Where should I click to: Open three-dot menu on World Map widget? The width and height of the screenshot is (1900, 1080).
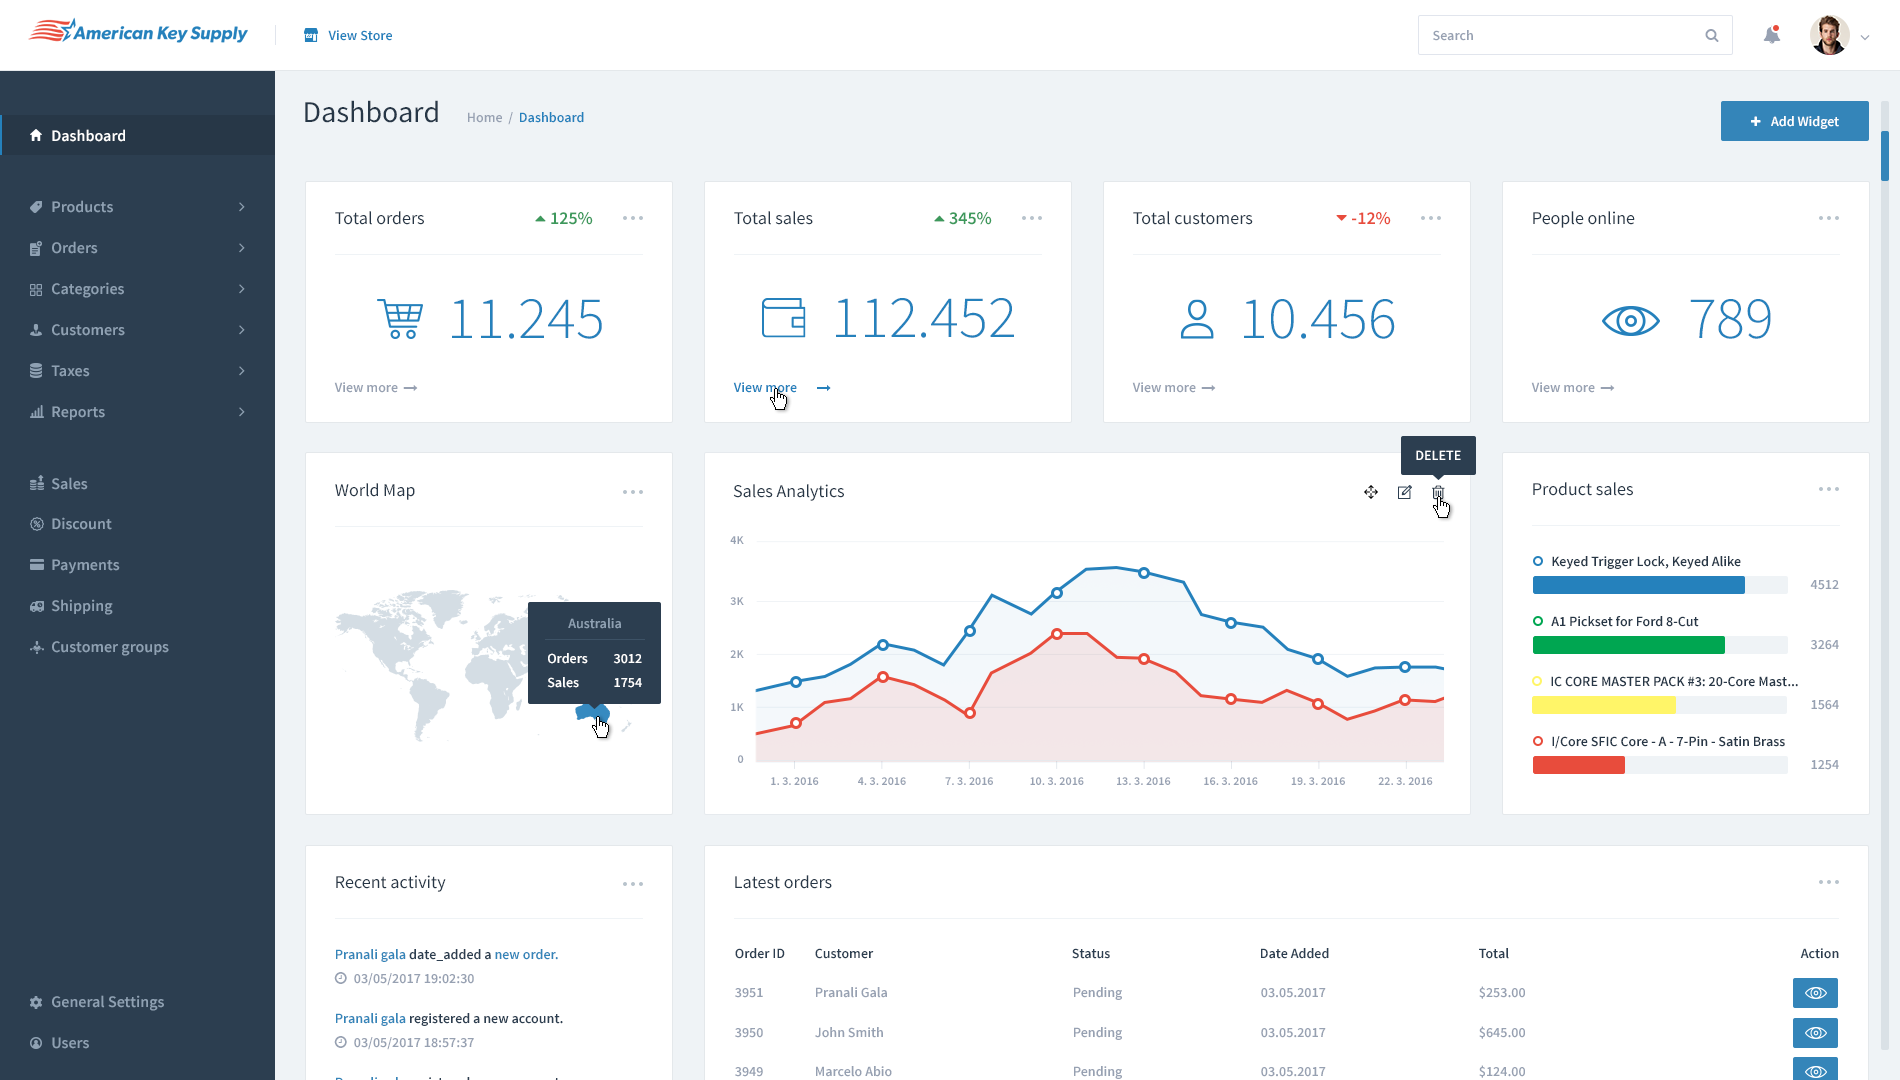633,492
